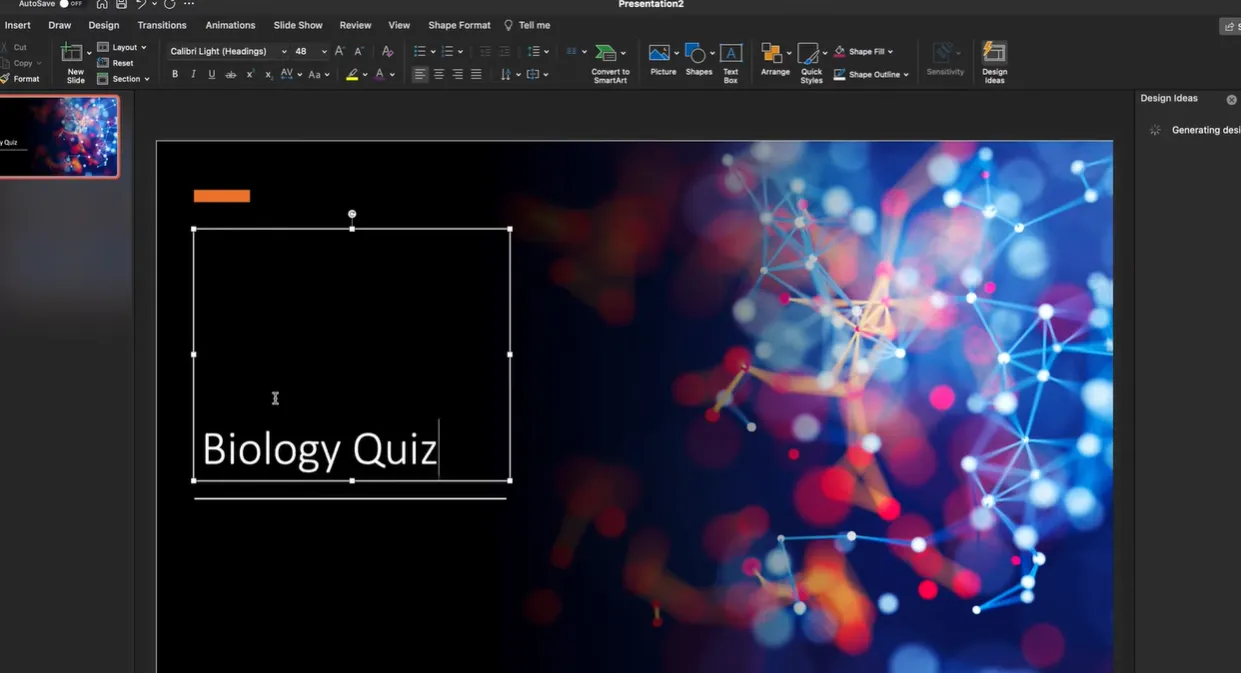The width and height of the screenshot is (1241, 673).
Task: Click the Bold formatting icon
Action: 175,75
